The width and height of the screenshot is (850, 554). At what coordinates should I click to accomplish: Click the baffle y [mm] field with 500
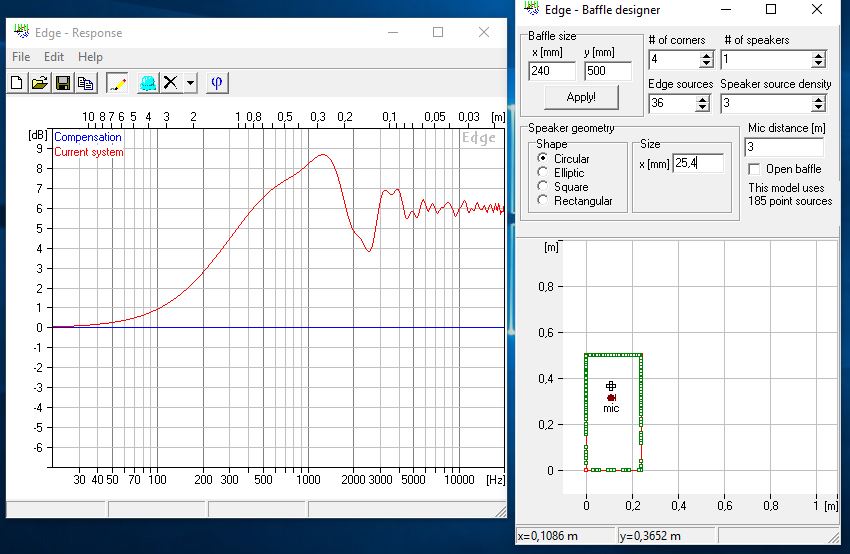coord(608,71)
